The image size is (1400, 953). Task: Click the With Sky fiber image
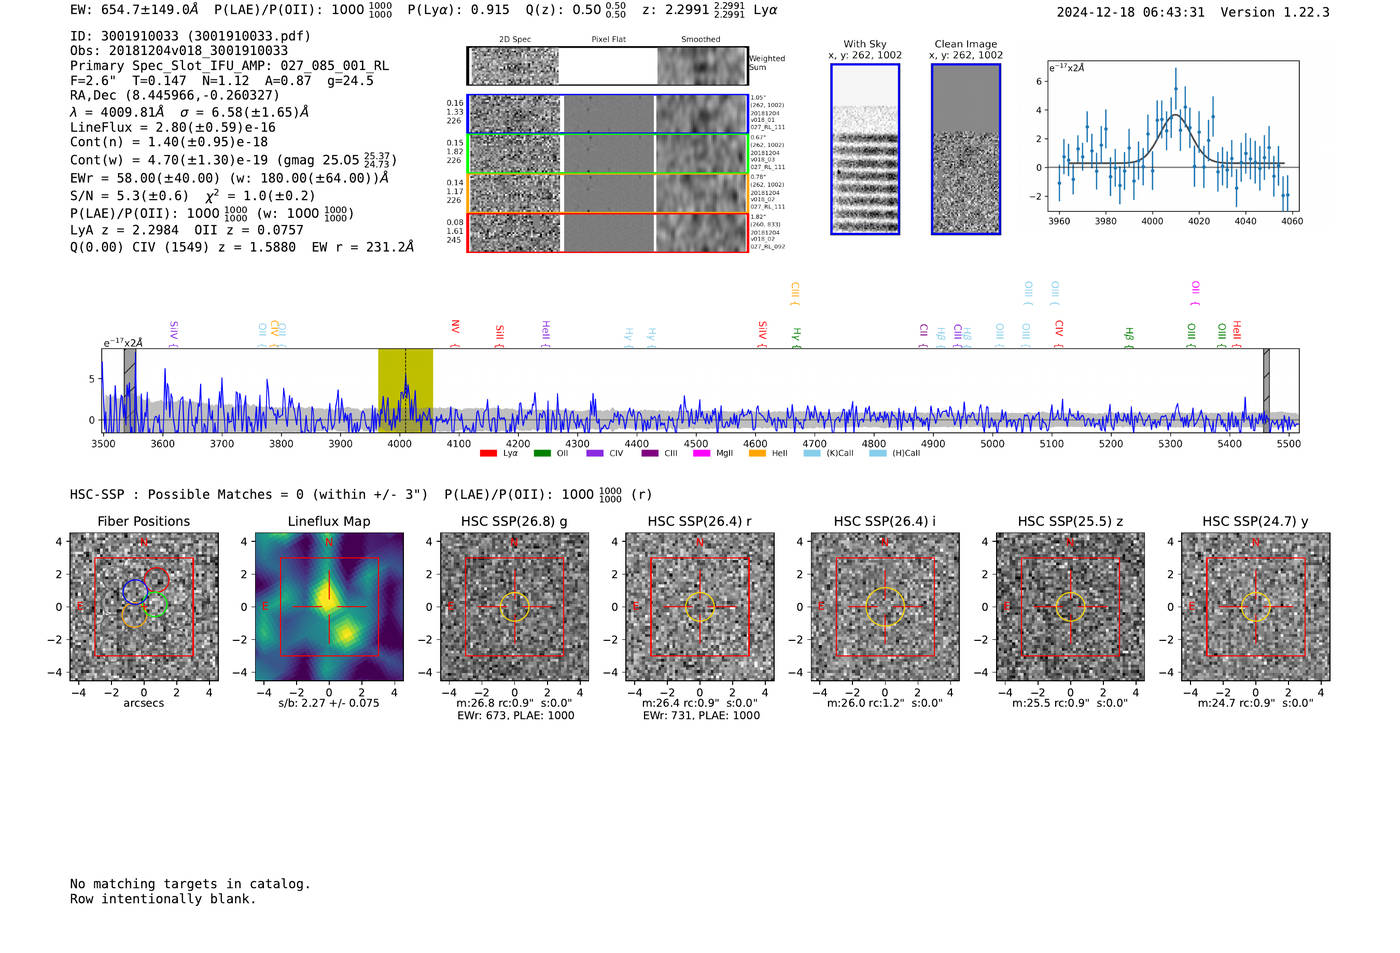point(865,149)
